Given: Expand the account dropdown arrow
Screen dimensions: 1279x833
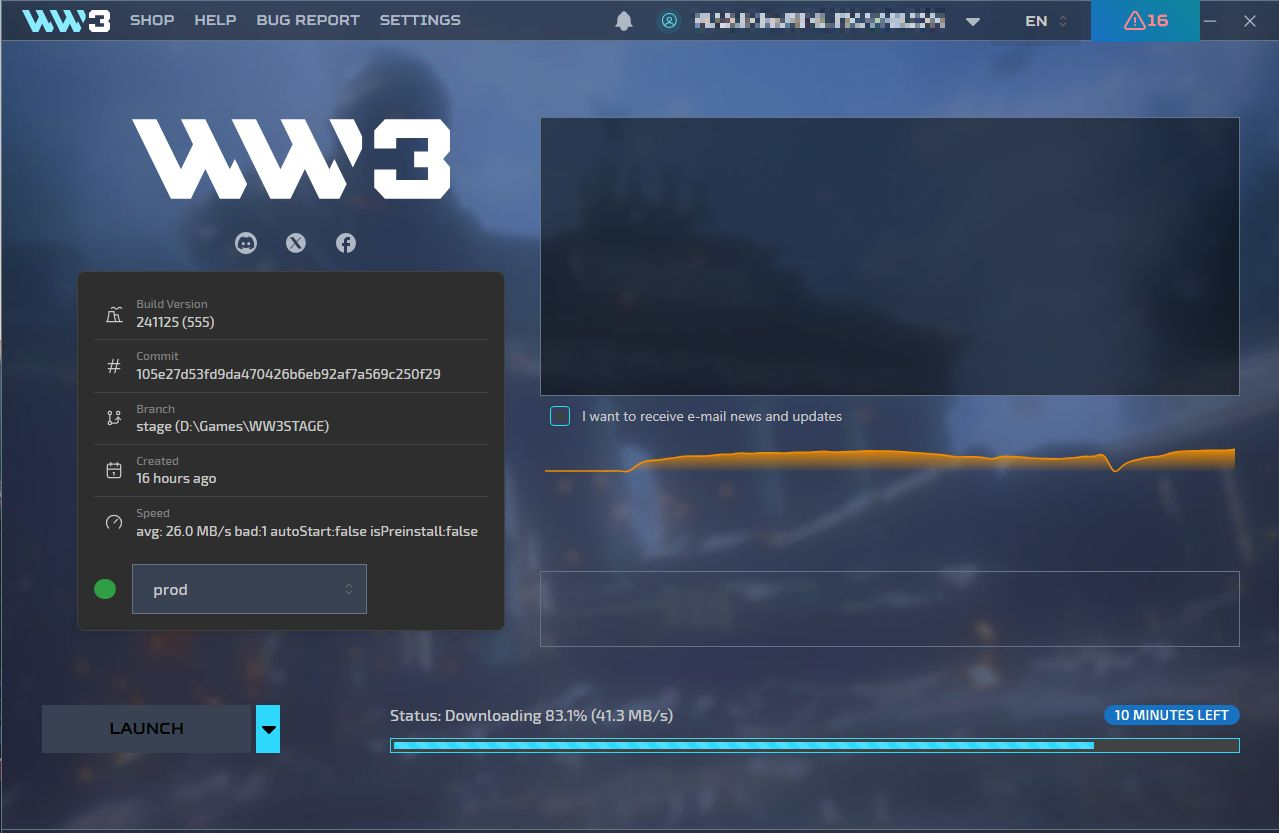Looking at the screenshot, I should pyautogui.click(x=973, y=21).
